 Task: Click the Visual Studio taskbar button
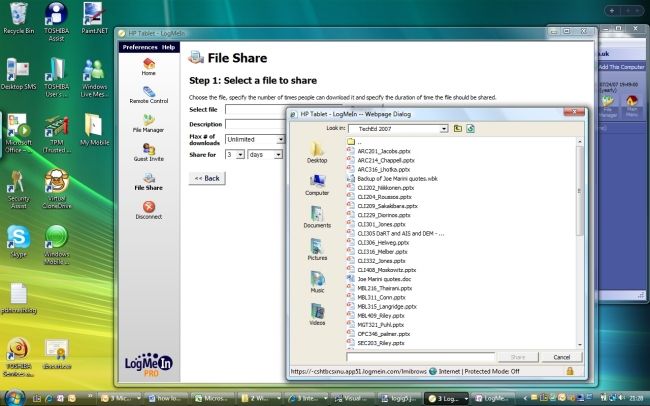pos(352,399)
